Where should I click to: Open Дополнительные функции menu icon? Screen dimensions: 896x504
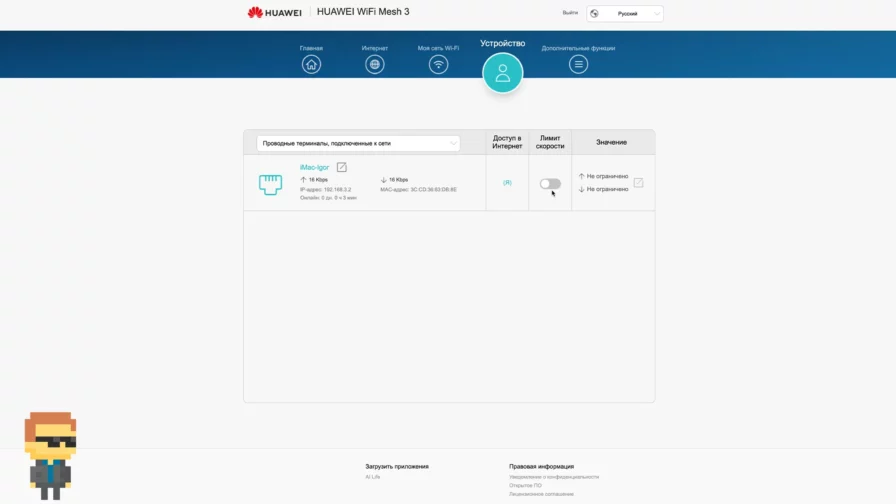(578, 64)
